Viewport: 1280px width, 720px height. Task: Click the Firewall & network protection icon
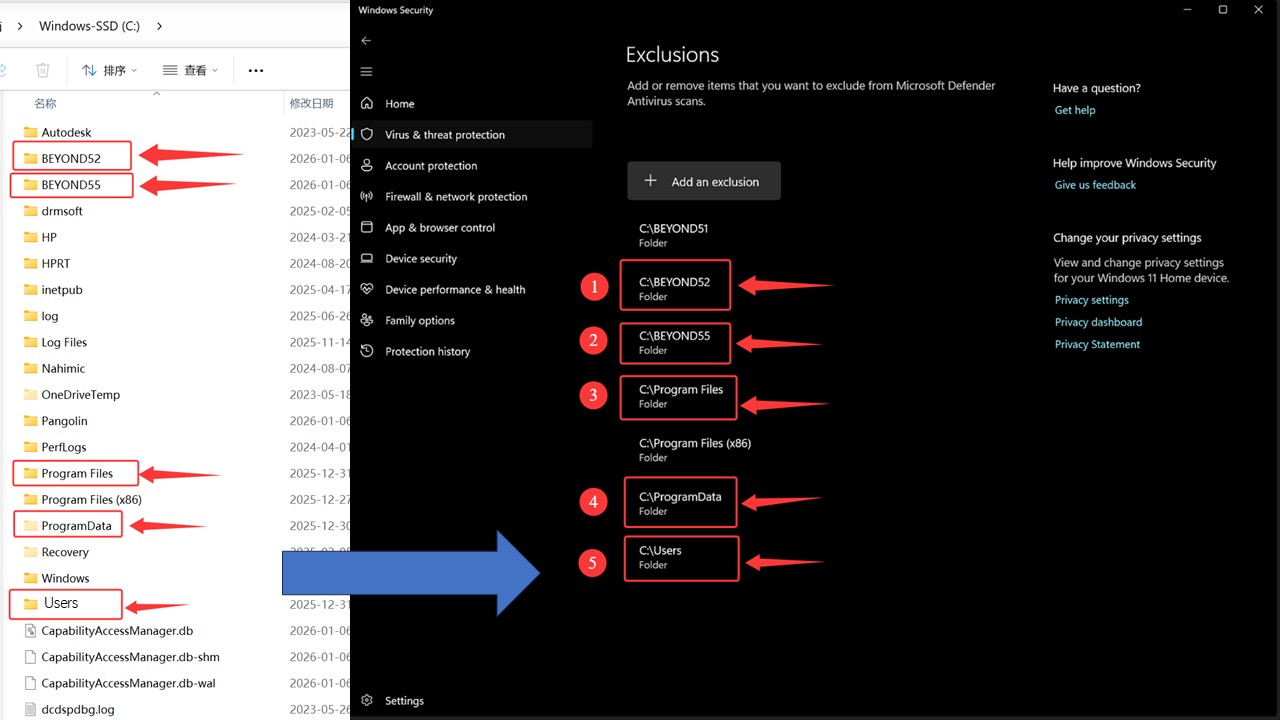click(x=367, y=197)
